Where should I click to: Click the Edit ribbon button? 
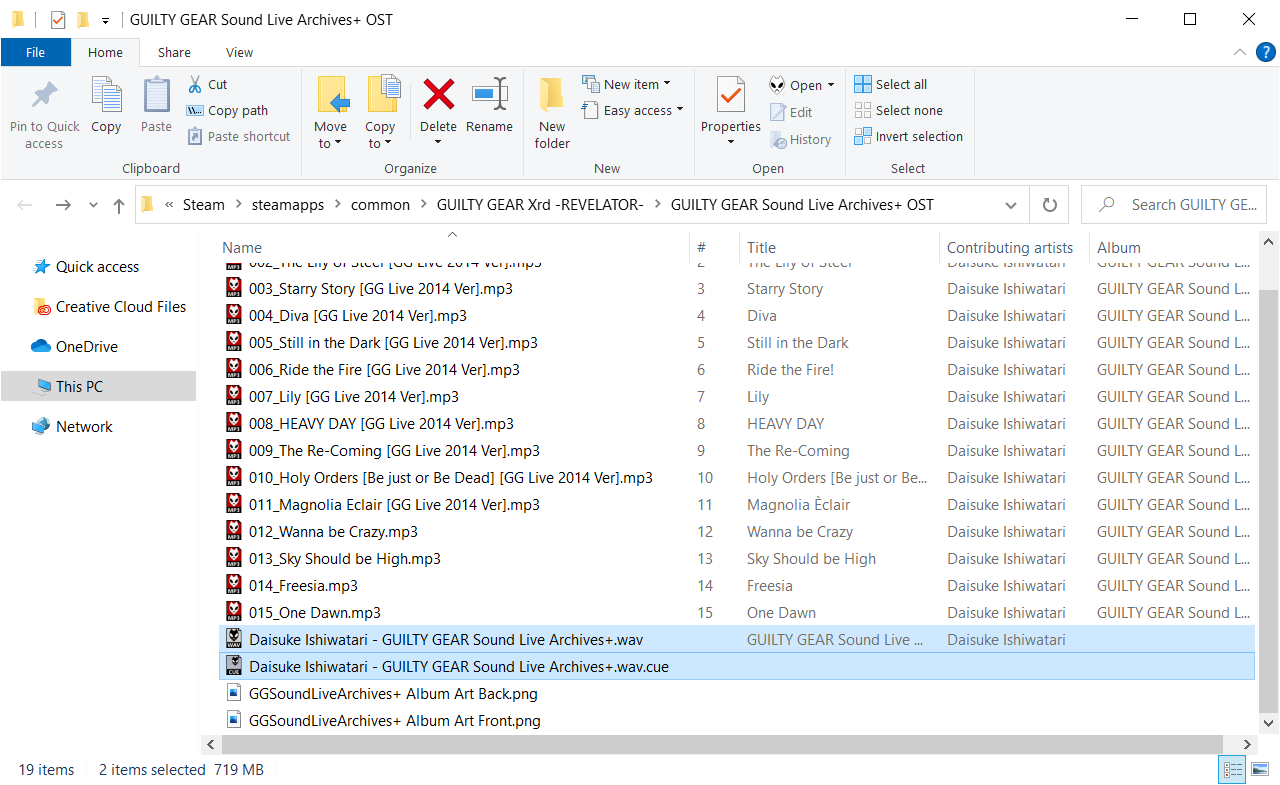[x=791, y=113]
